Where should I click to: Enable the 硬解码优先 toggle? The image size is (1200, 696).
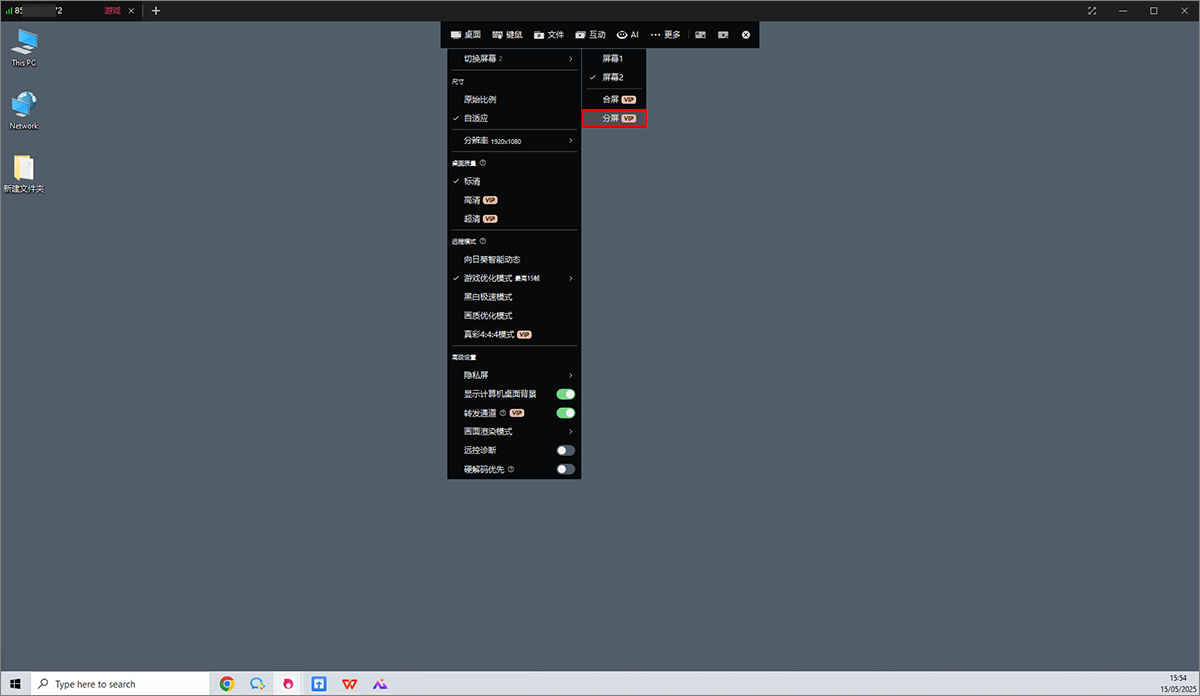tap(566, 469)
